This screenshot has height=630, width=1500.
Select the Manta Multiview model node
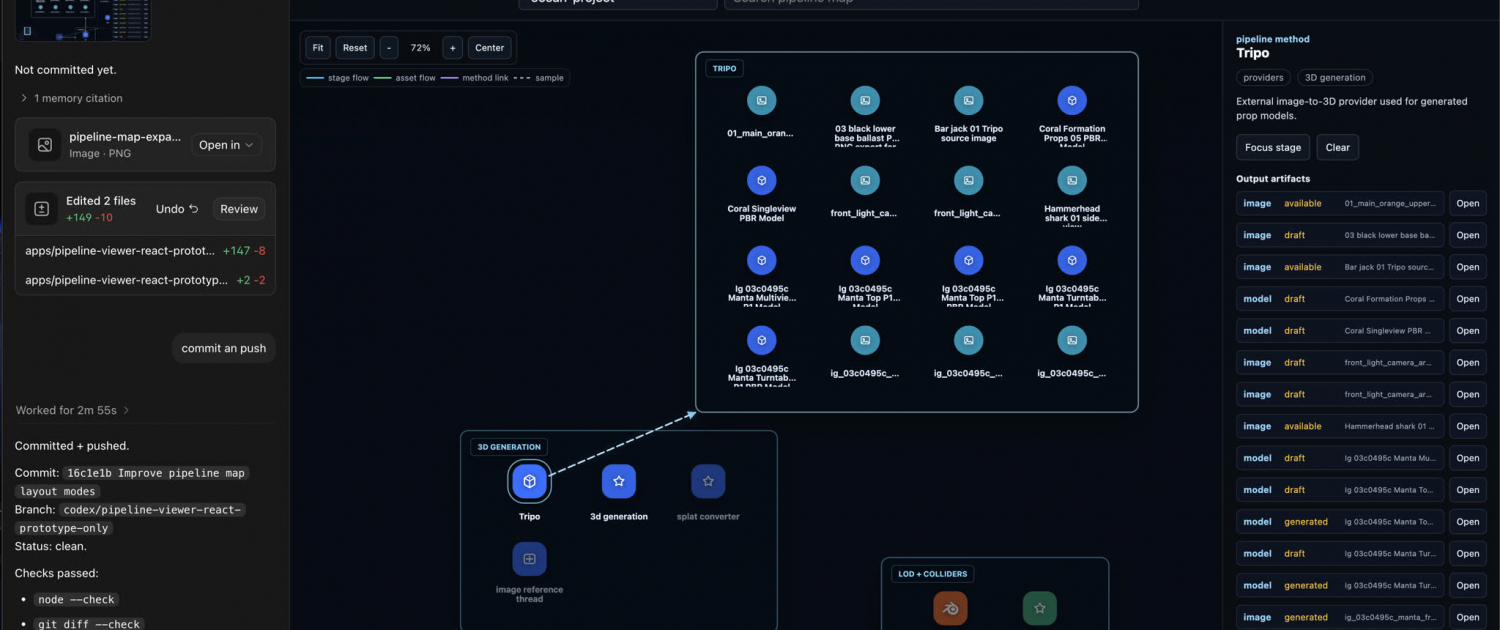[x=761, y=260]
